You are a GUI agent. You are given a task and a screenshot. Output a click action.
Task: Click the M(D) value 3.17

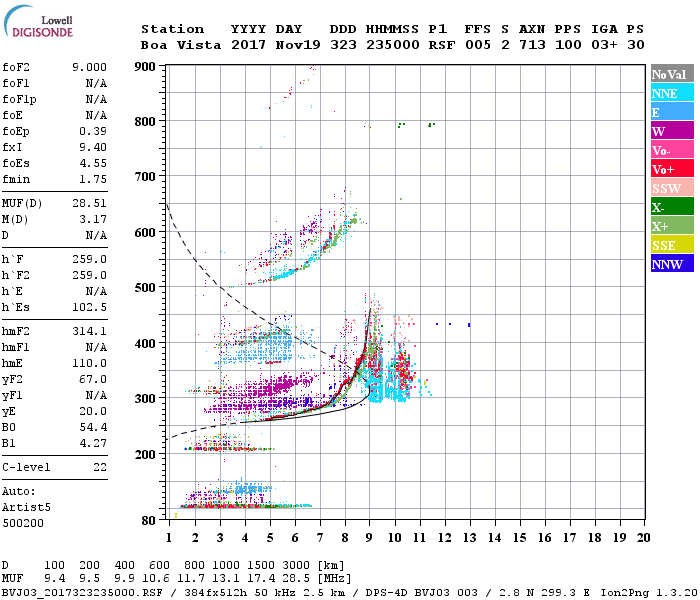(93, 219)
